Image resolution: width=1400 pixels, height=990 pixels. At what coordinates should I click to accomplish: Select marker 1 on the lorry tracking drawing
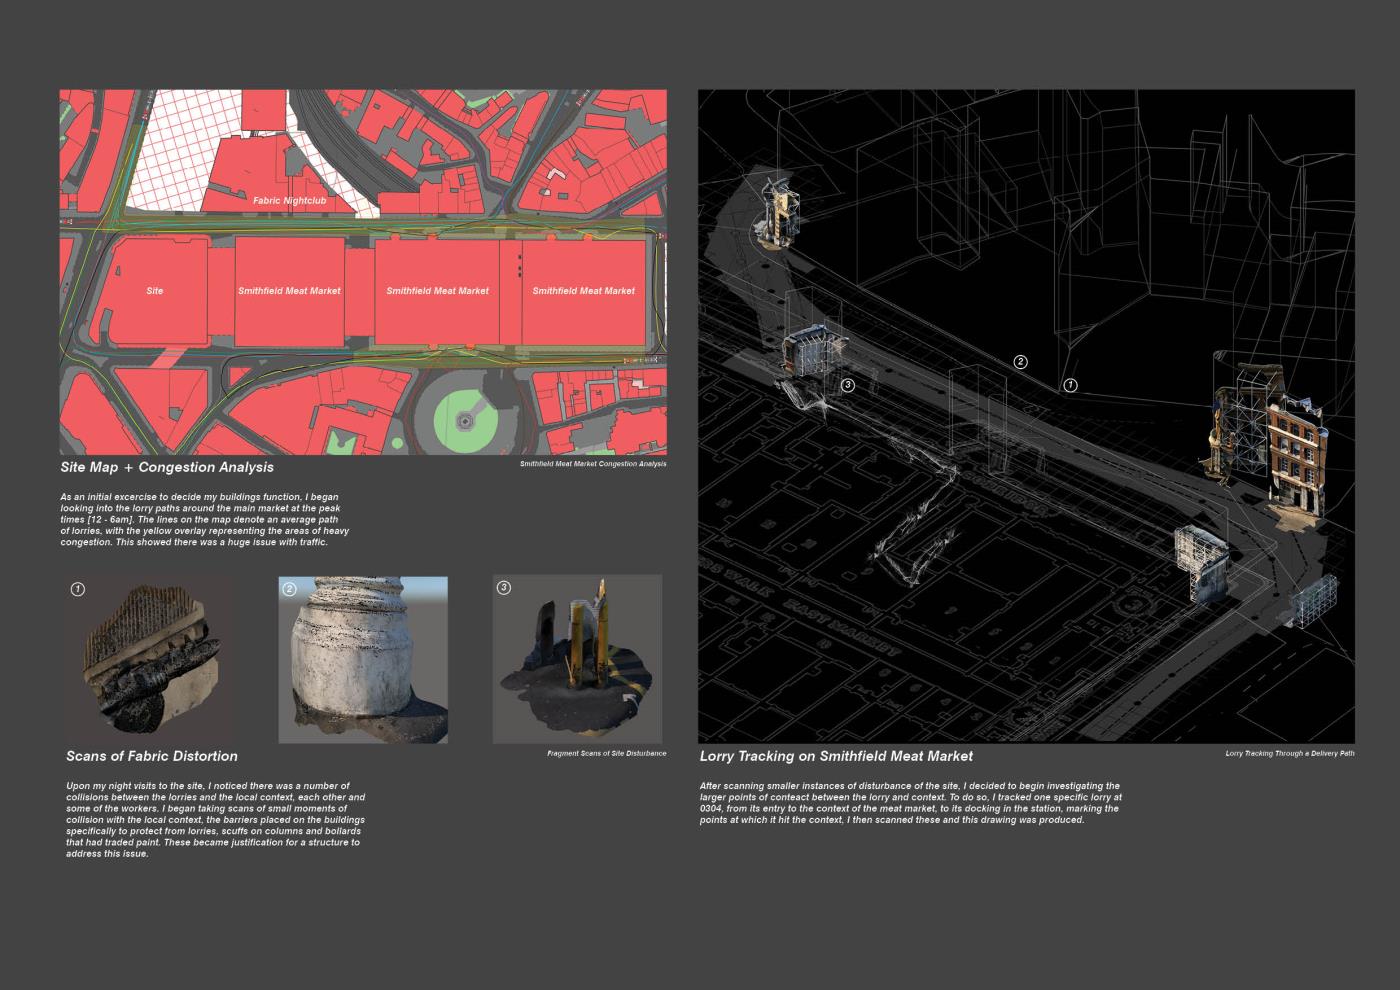tap(1070, 385)
